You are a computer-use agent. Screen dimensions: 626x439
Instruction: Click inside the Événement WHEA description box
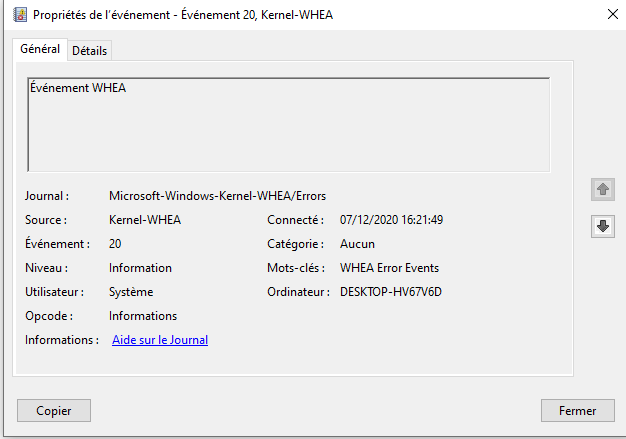(289, 125)
